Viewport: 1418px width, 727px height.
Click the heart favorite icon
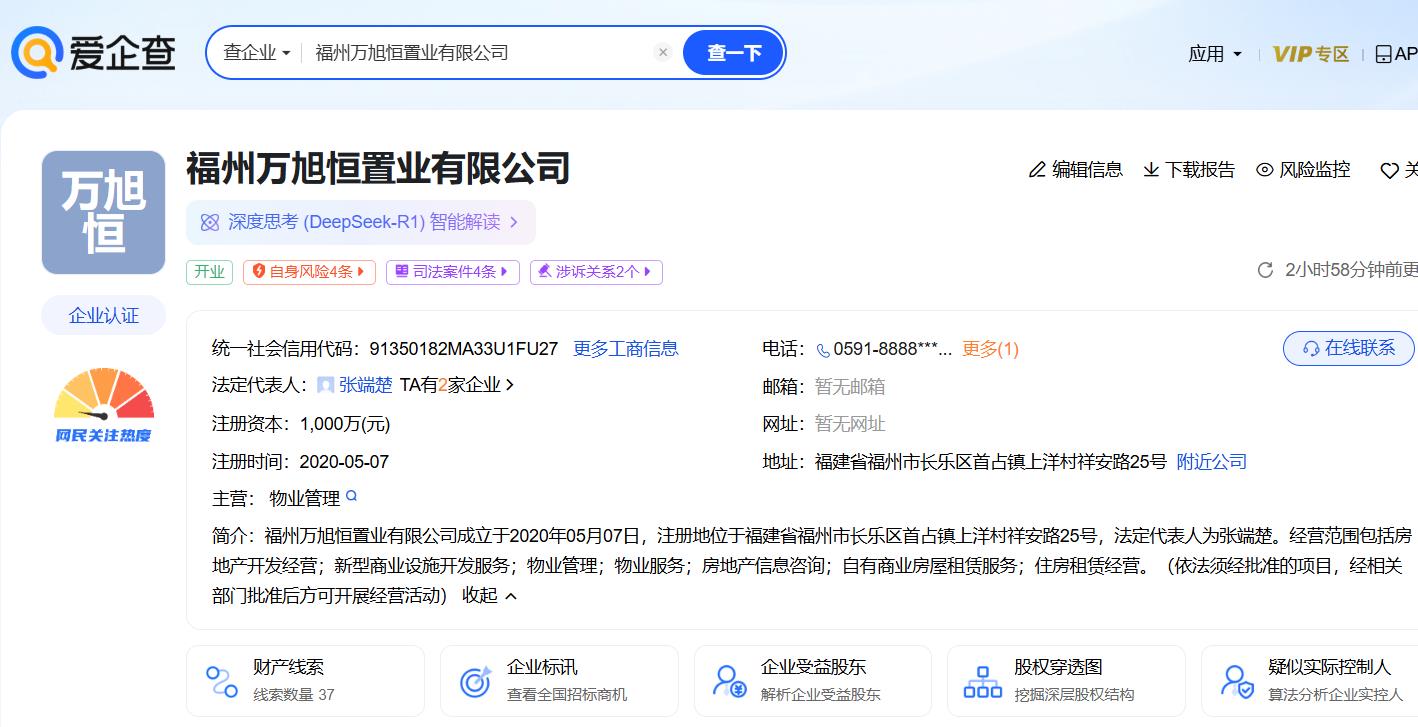pyautogui.click(x=1389, y=171)
